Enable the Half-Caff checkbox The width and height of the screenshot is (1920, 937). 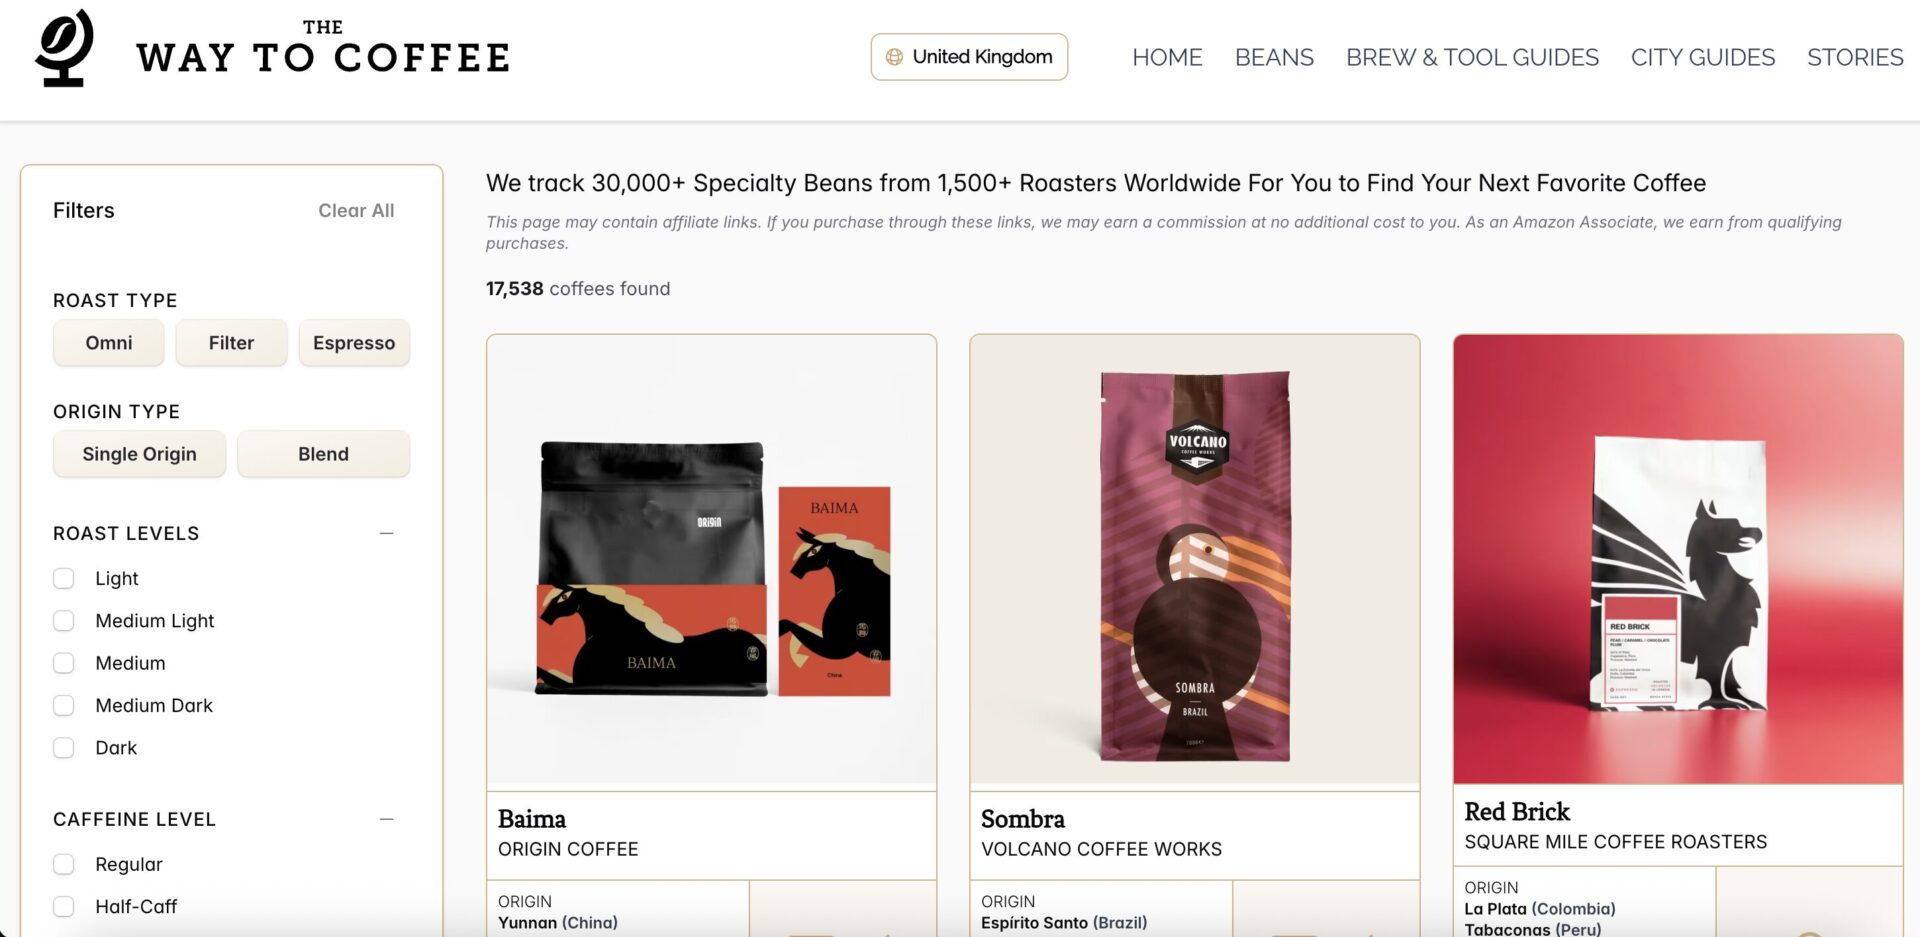64,907
